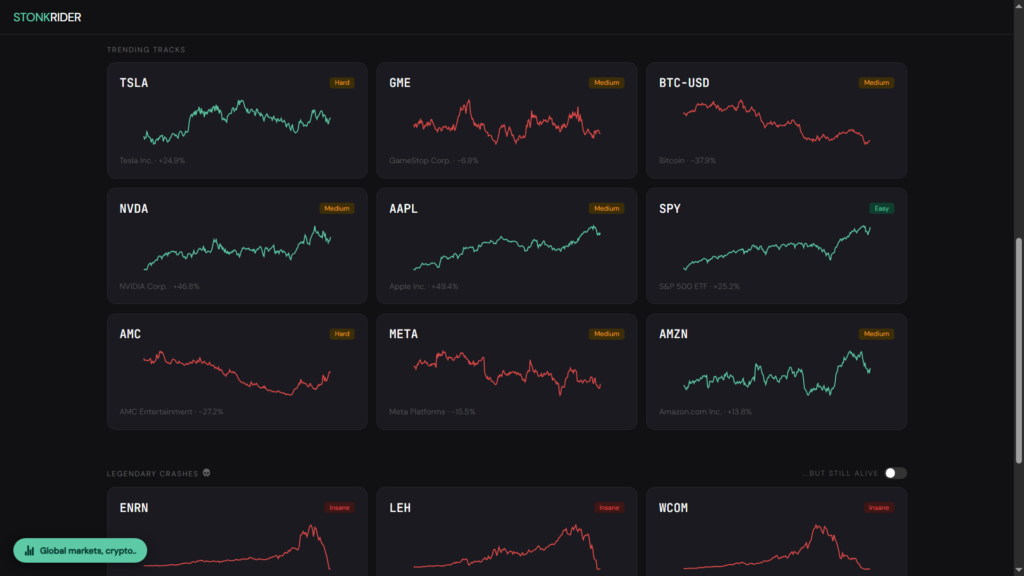
Task: Select the SPY Easy track
Action: (x=776, y=246)
